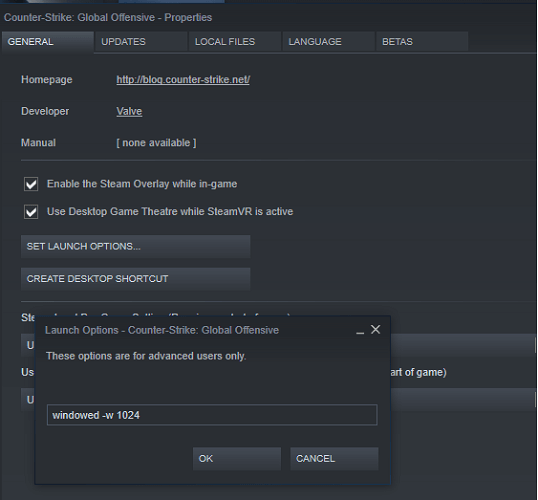
Task: Minimize the Launch Options dialog
Action: [x=360, y=332]
